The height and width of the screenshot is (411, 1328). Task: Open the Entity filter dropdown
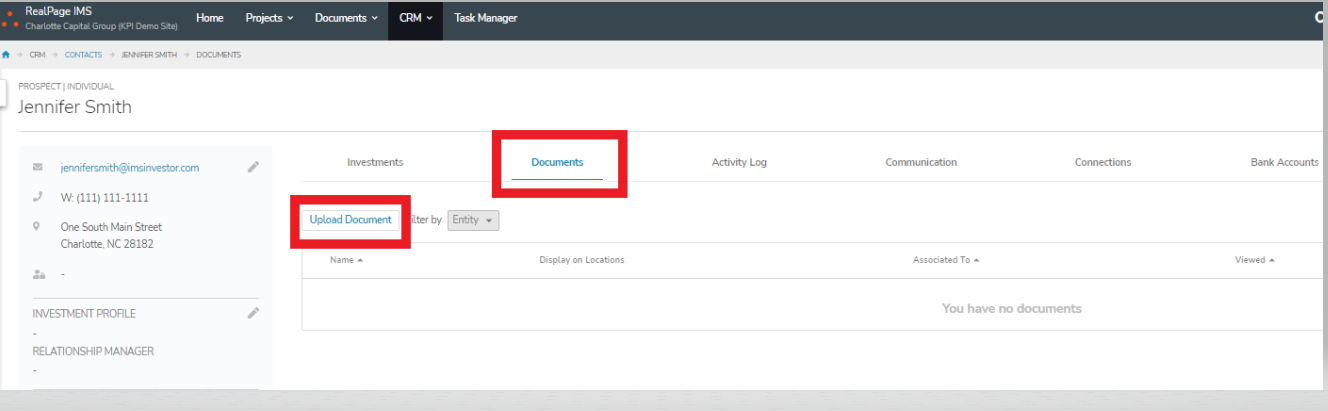tap(473, 220)
